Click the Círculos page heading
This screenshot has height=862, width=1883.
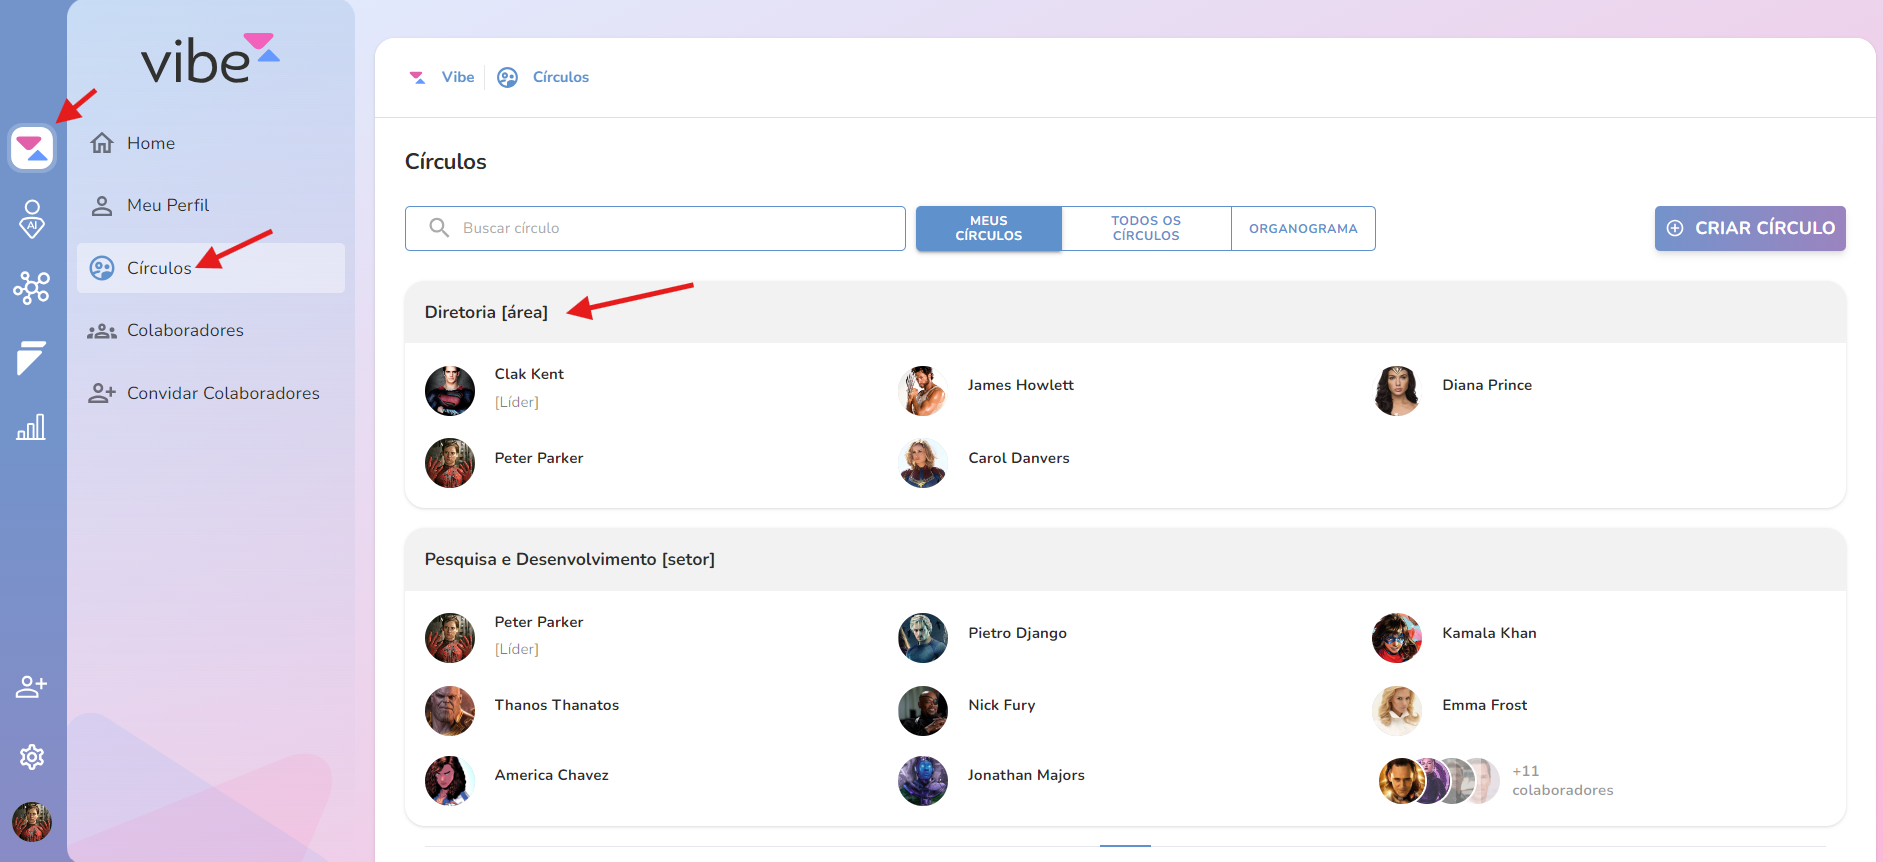446,162
